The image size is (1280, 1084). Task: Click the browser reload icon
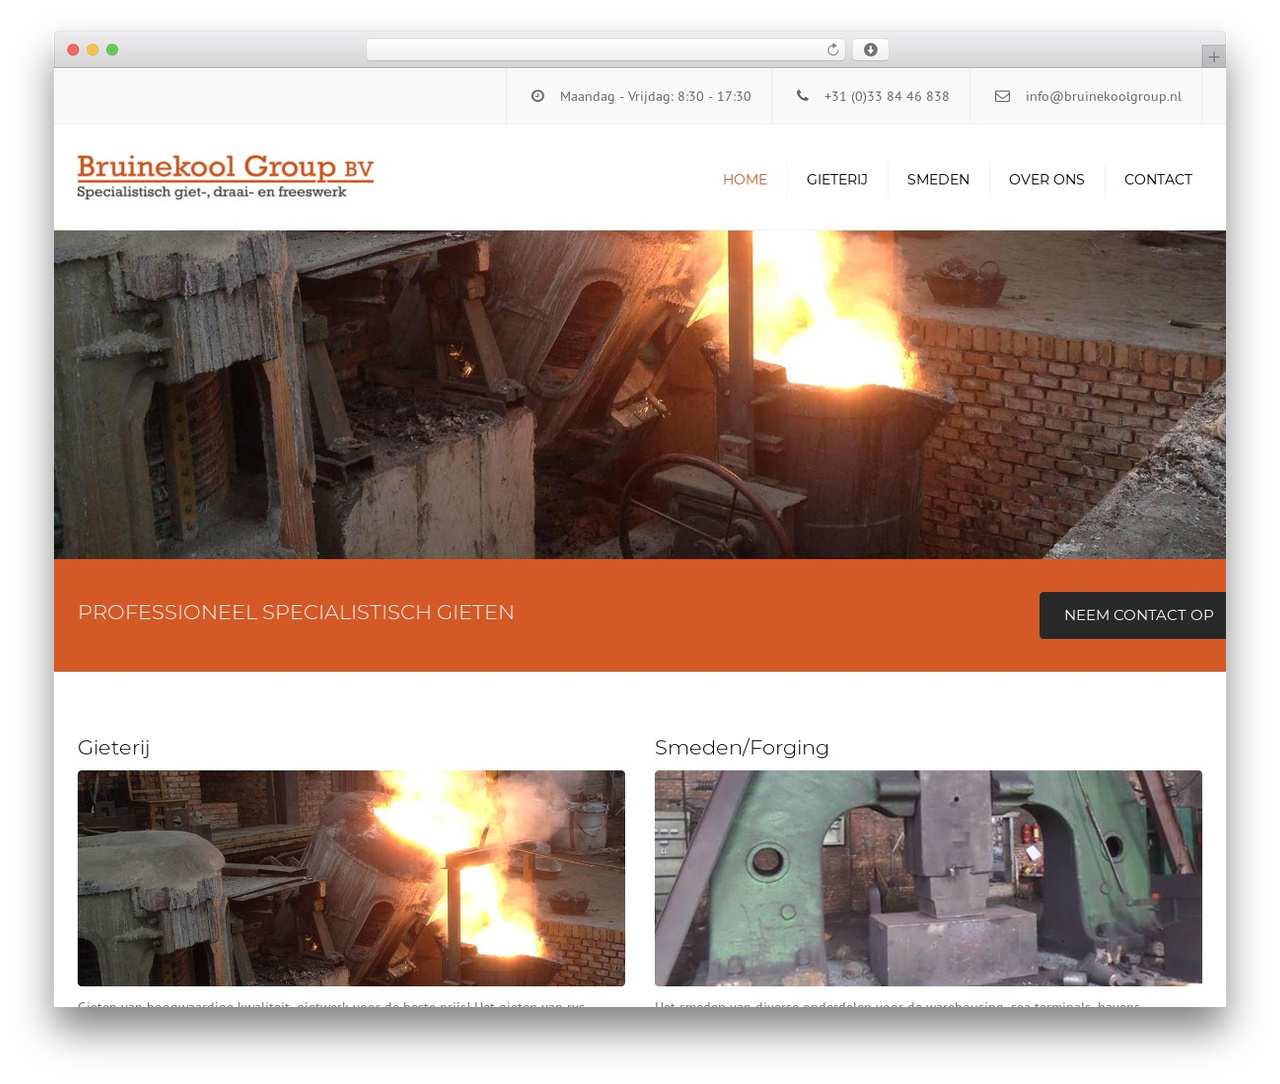832,50
